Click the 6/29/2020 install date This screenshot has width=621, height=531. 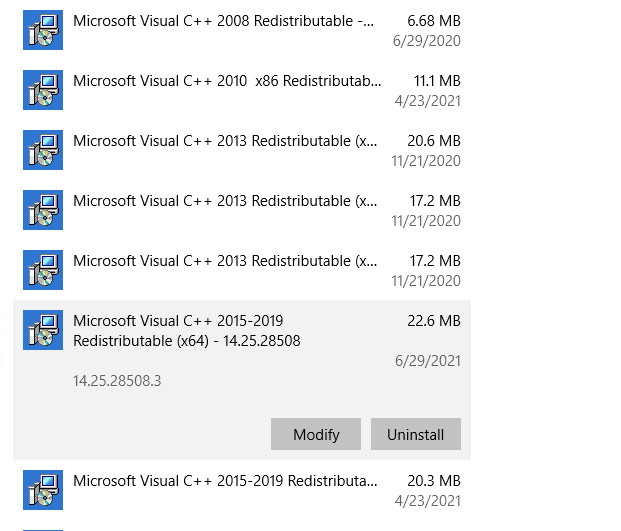click(x=427, y=41)
